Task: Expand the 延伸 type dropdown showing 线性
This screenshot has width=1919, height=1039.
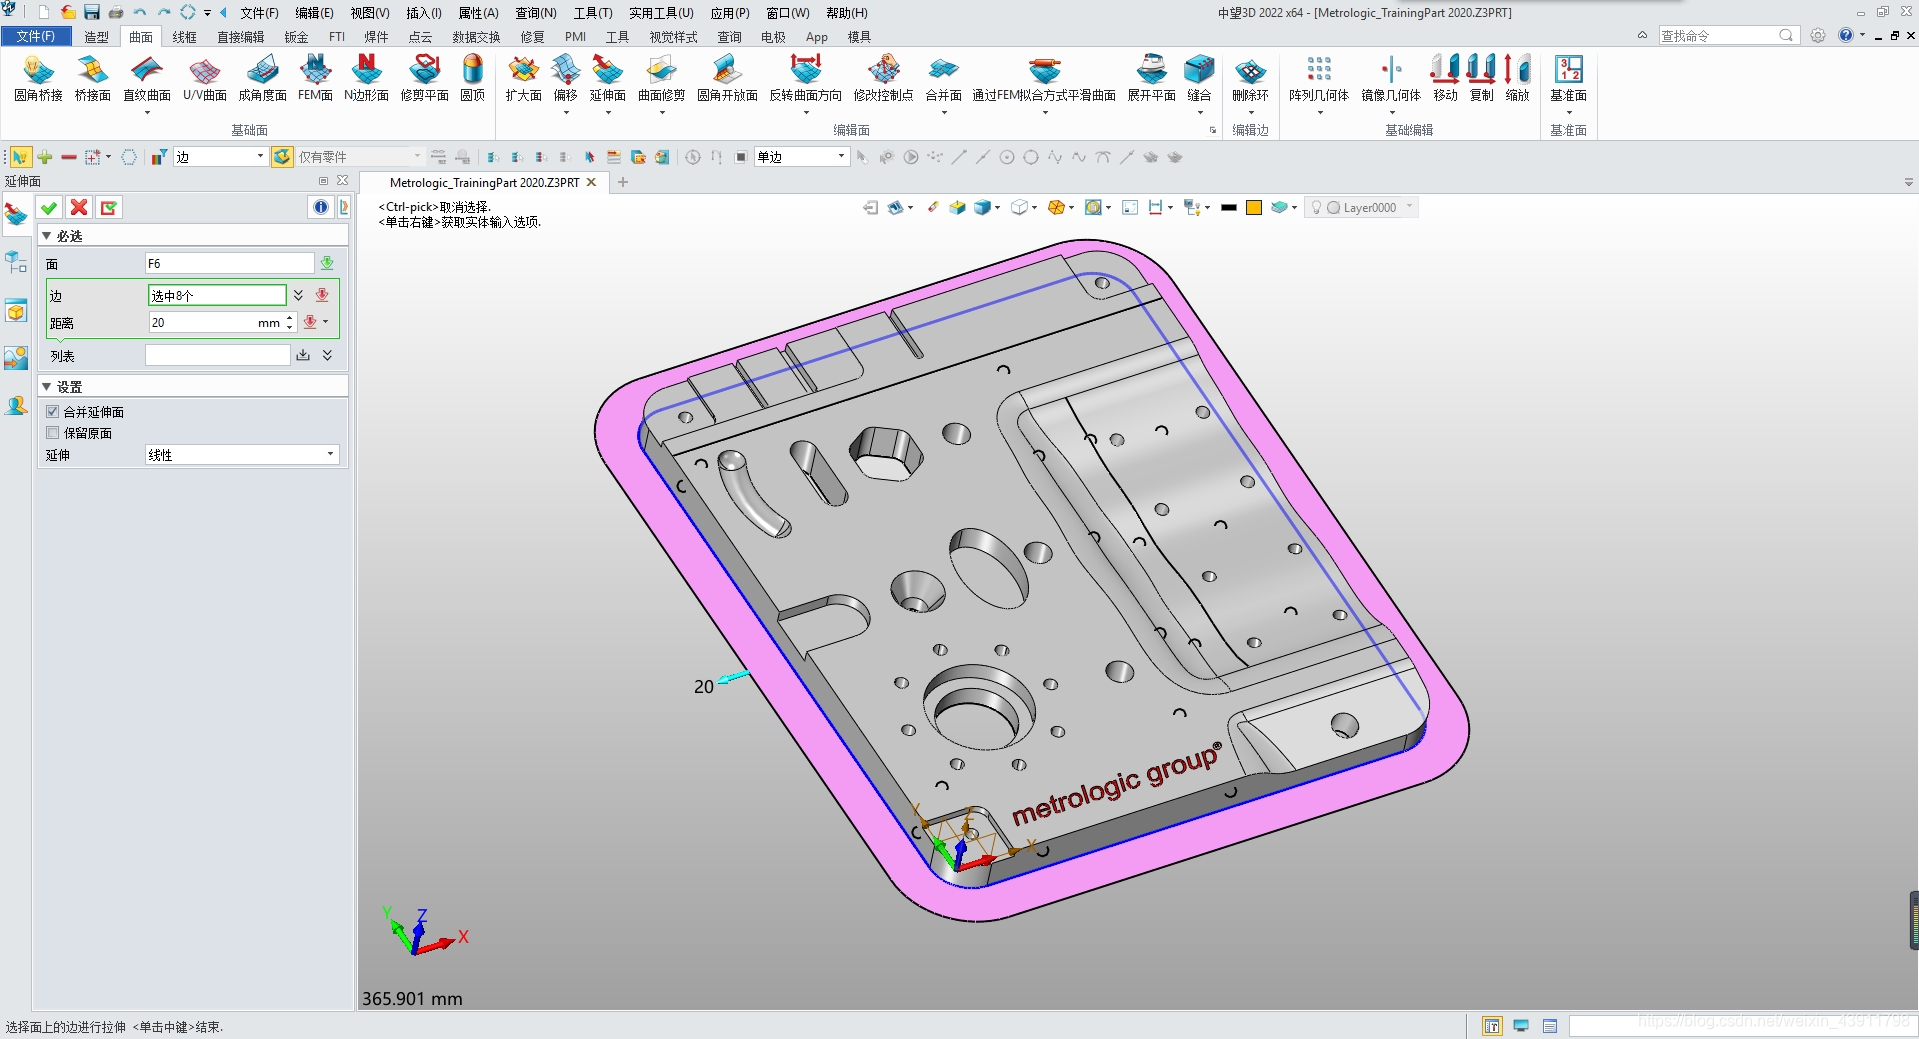Action: [x=330, y=455]
